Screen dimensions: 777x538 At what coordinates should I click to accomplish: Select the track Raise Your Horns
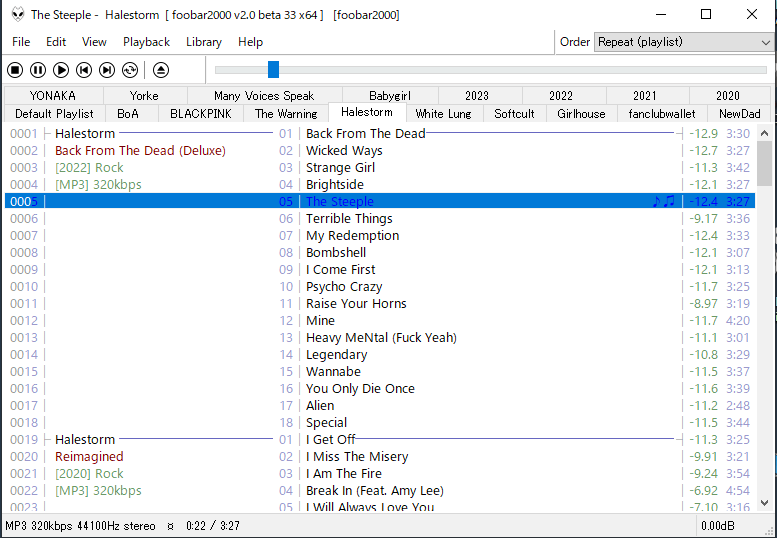coord(356,304)
